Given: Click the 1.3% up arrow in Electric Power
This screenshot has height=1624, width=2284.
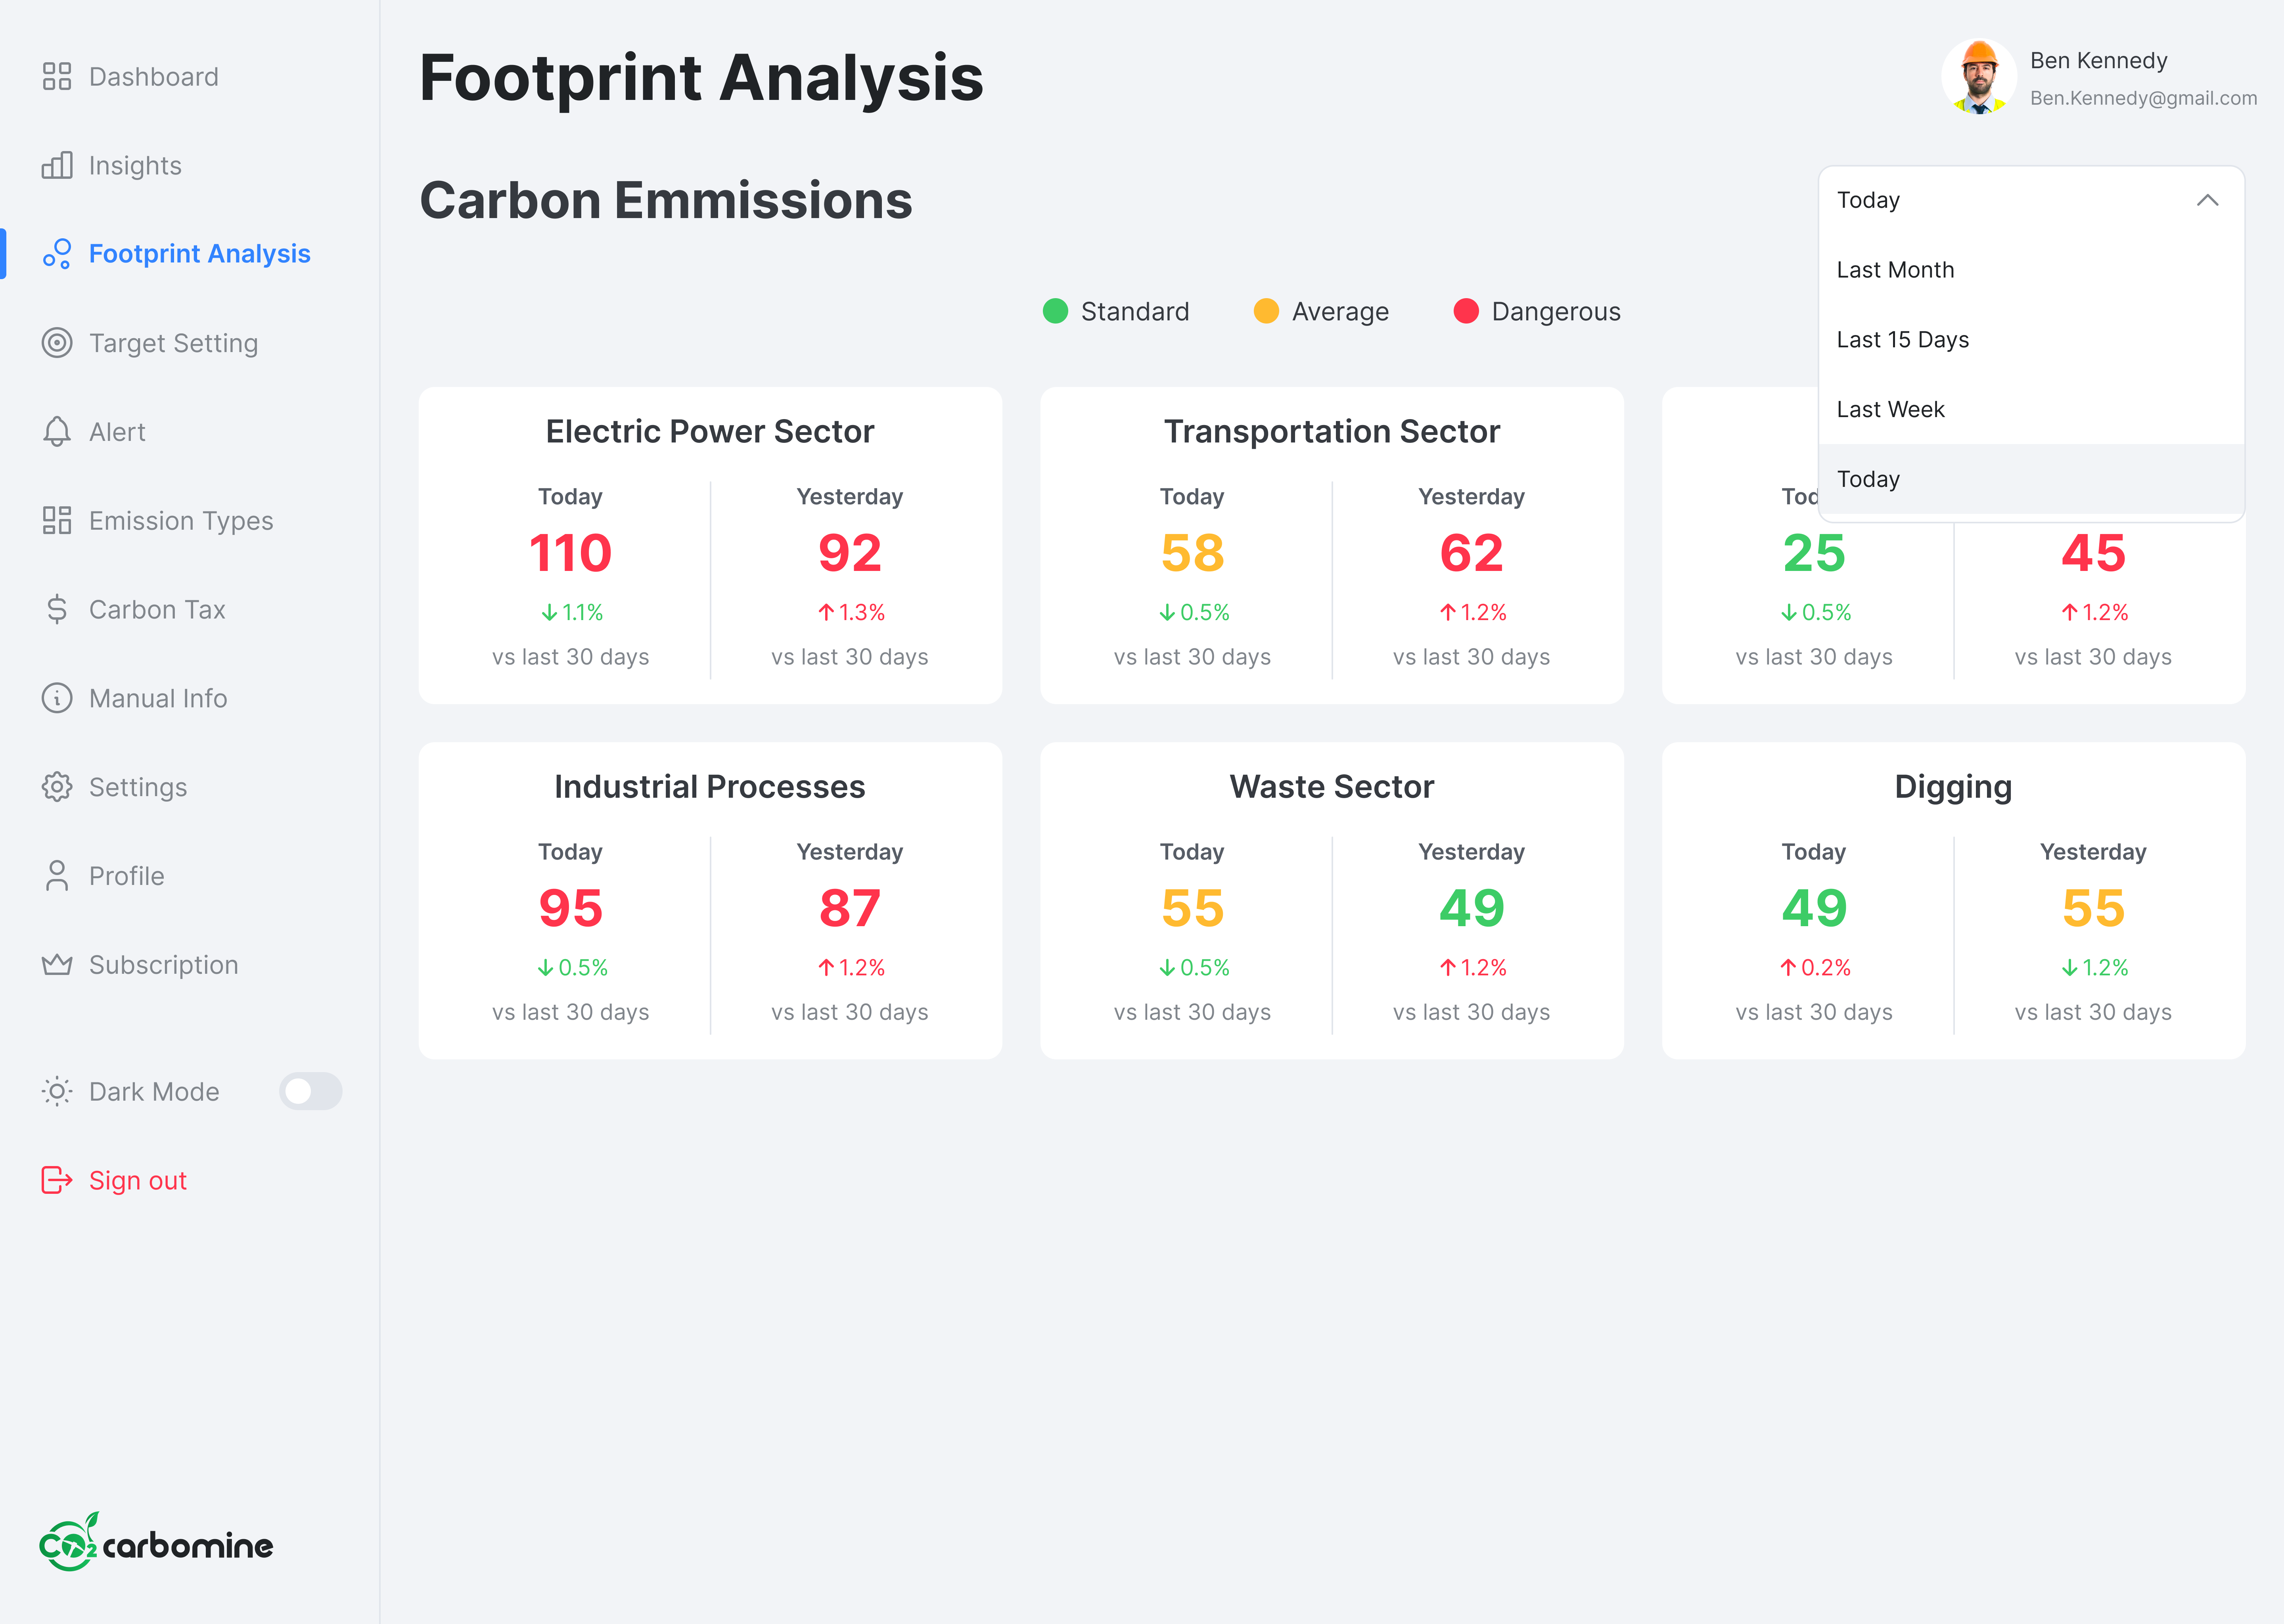Looking at the screenshot, I should click(826, 612).
